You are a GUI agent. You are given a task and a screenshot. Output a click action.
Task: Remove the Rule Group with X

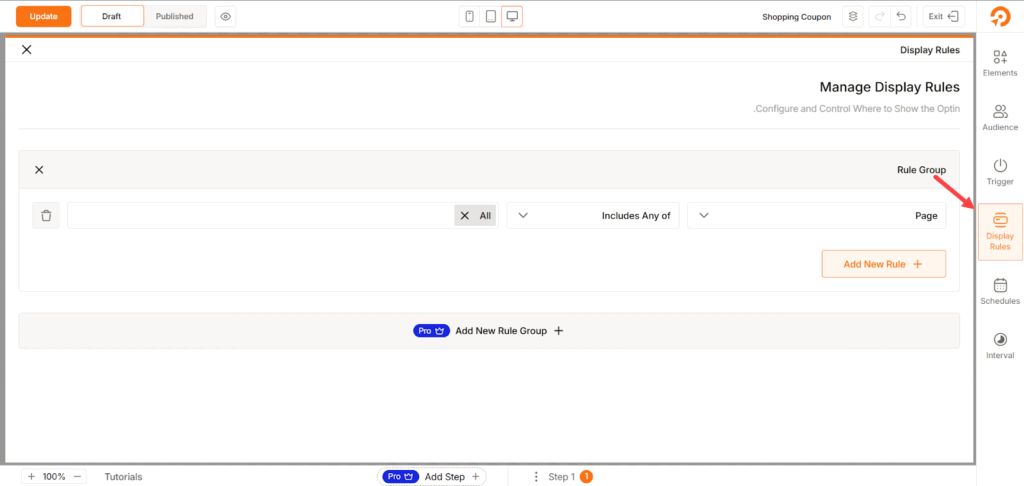point(39,170)
